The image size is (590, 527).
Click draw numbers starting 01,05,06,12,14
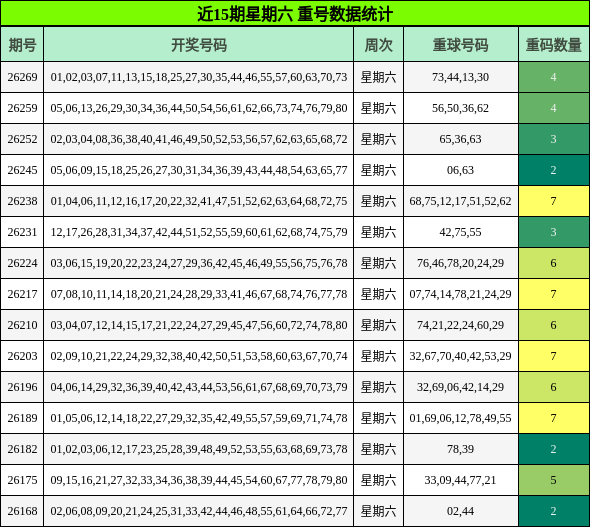199,418
